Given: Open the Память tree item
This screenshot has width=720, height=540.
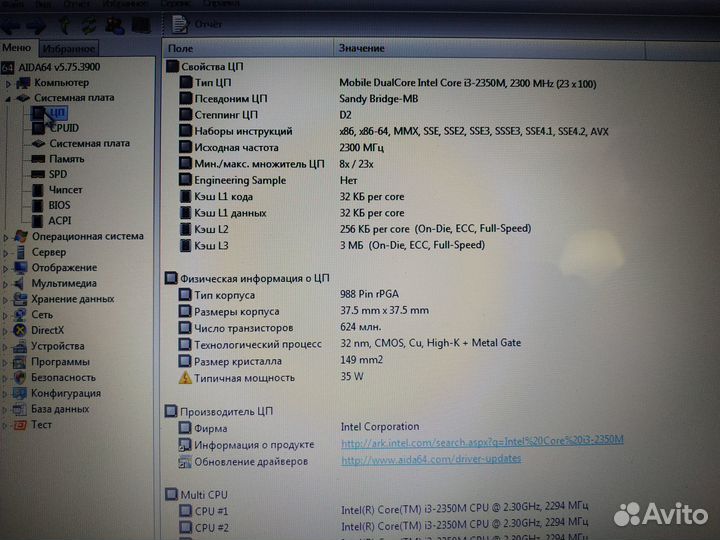Looking at the screenshot, I should [x=67, y=159].
